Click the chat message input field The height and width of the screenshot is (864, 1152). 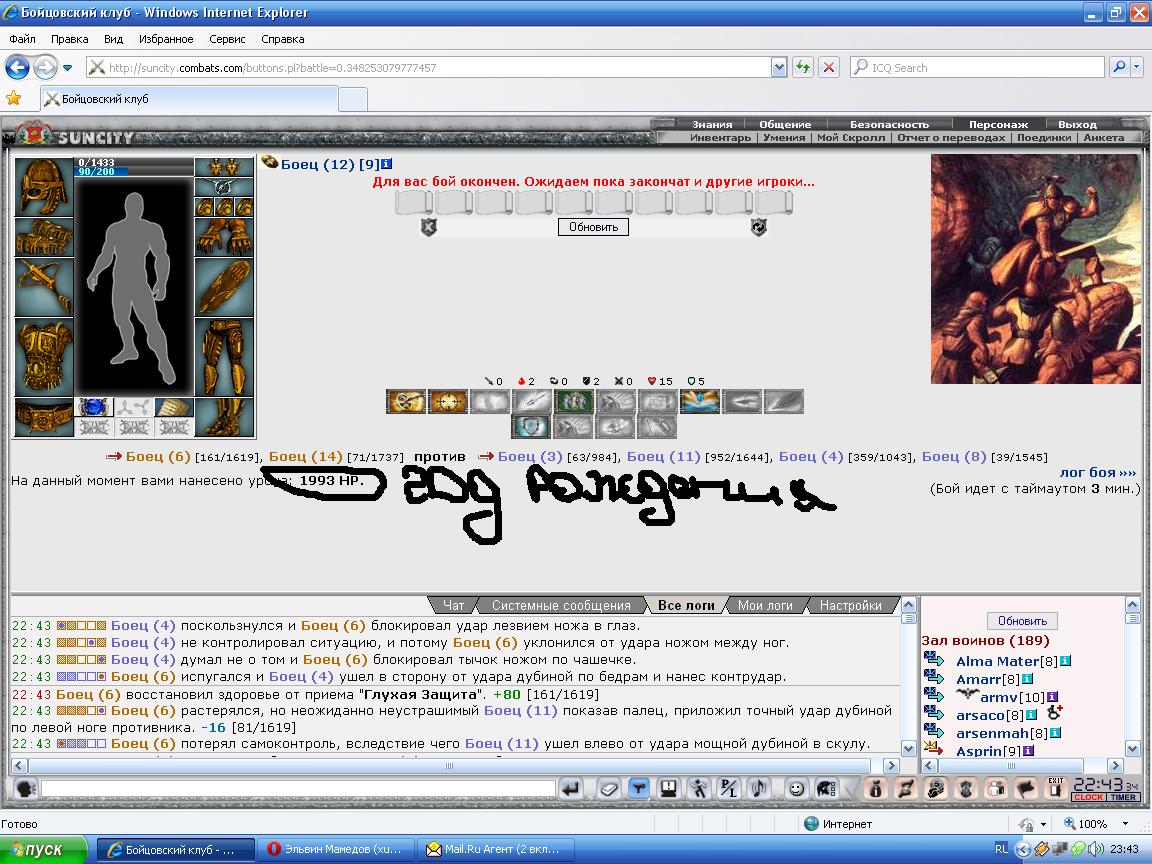point(298,789)
